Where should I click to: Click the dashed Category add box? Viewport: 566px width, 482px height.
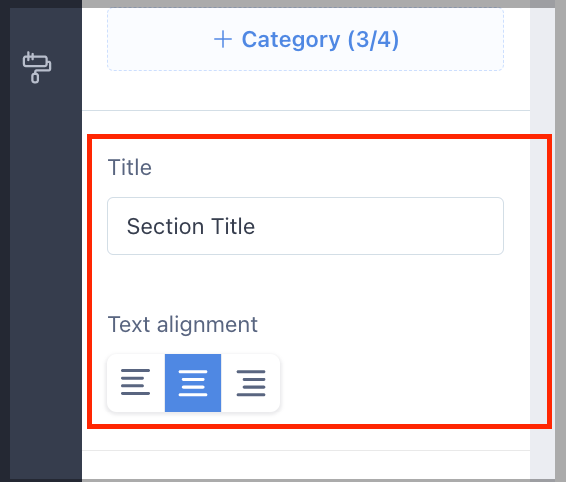point(305,39)
